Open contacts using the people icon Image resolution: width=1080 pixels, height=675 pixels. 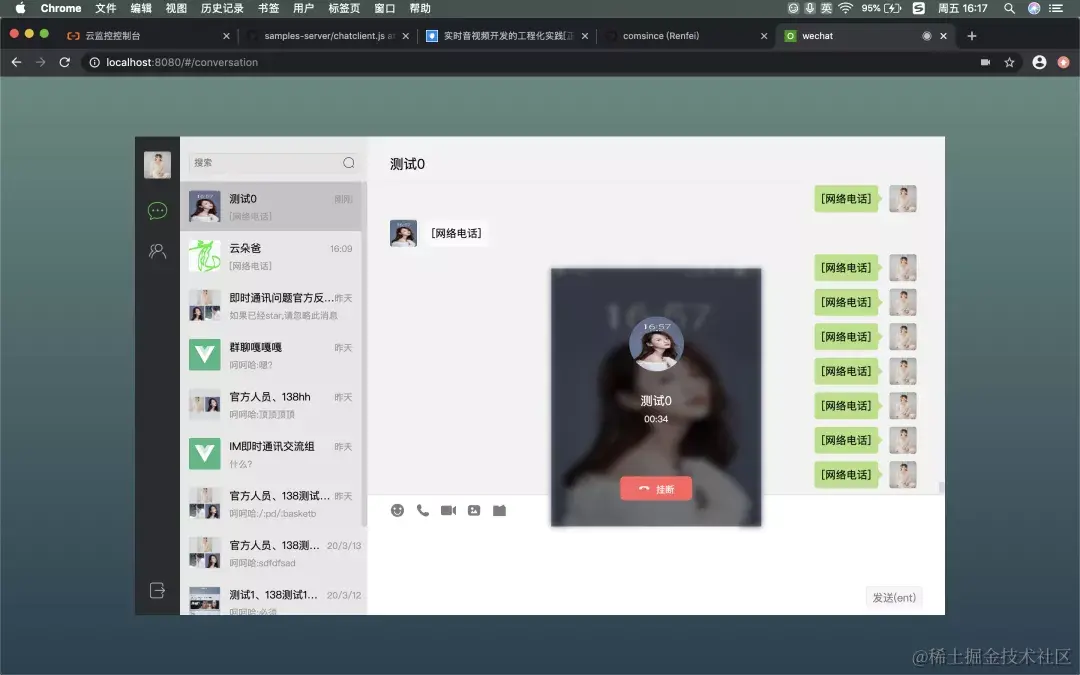coord(157,251)
